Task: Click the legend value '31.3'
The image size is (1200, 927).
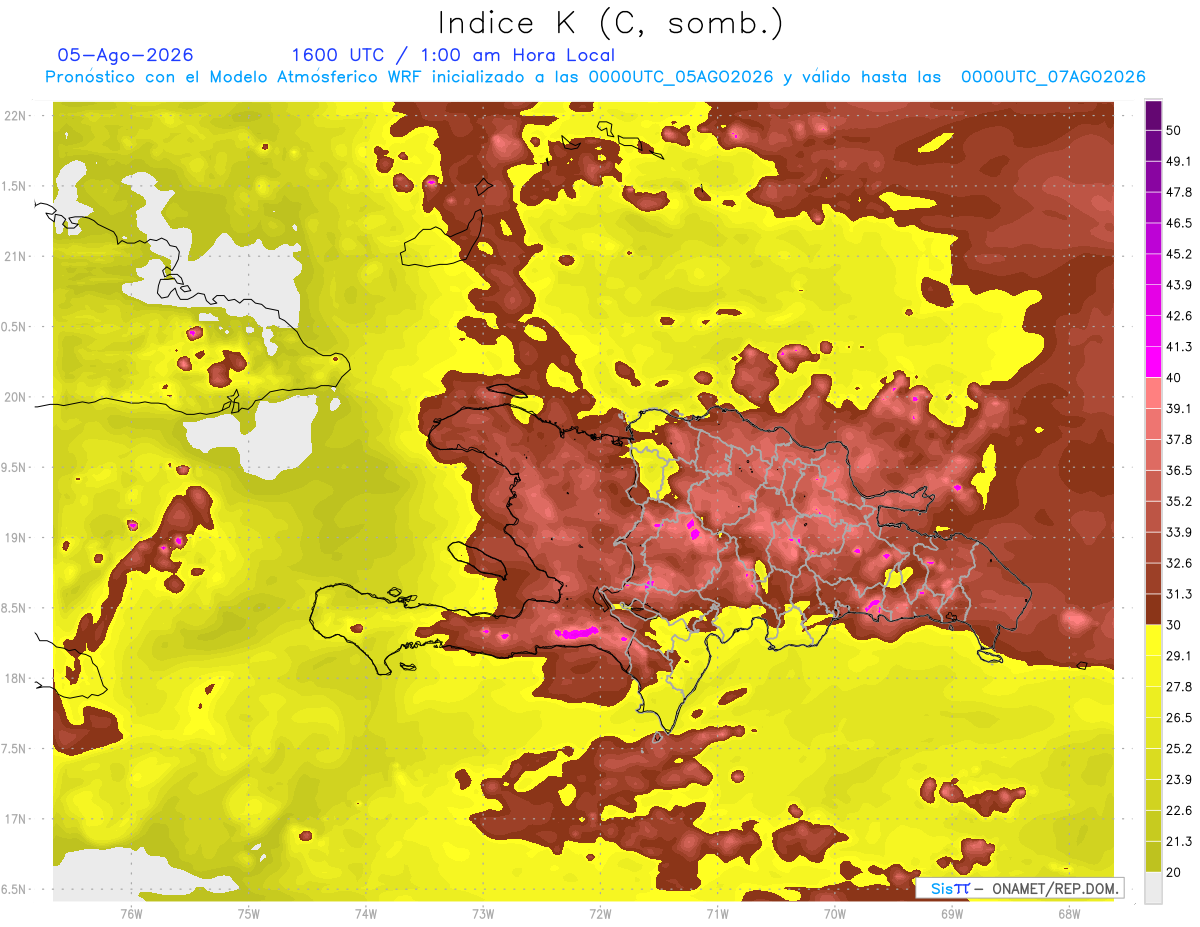Action: coord(1179,594)
